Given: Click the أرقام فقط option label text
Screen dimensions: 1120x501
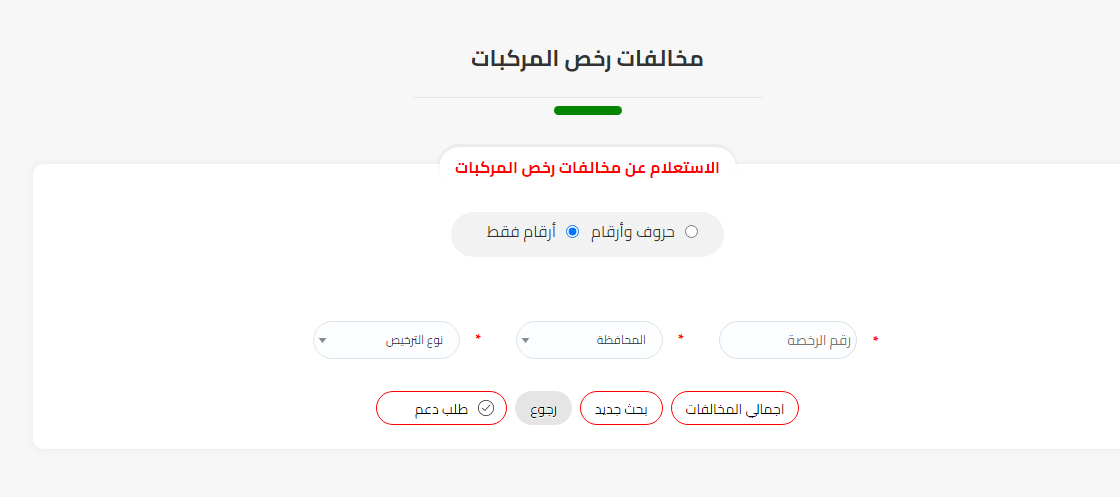Looking at the screenshot, I should pyautogui.click(x=521, y=232).
